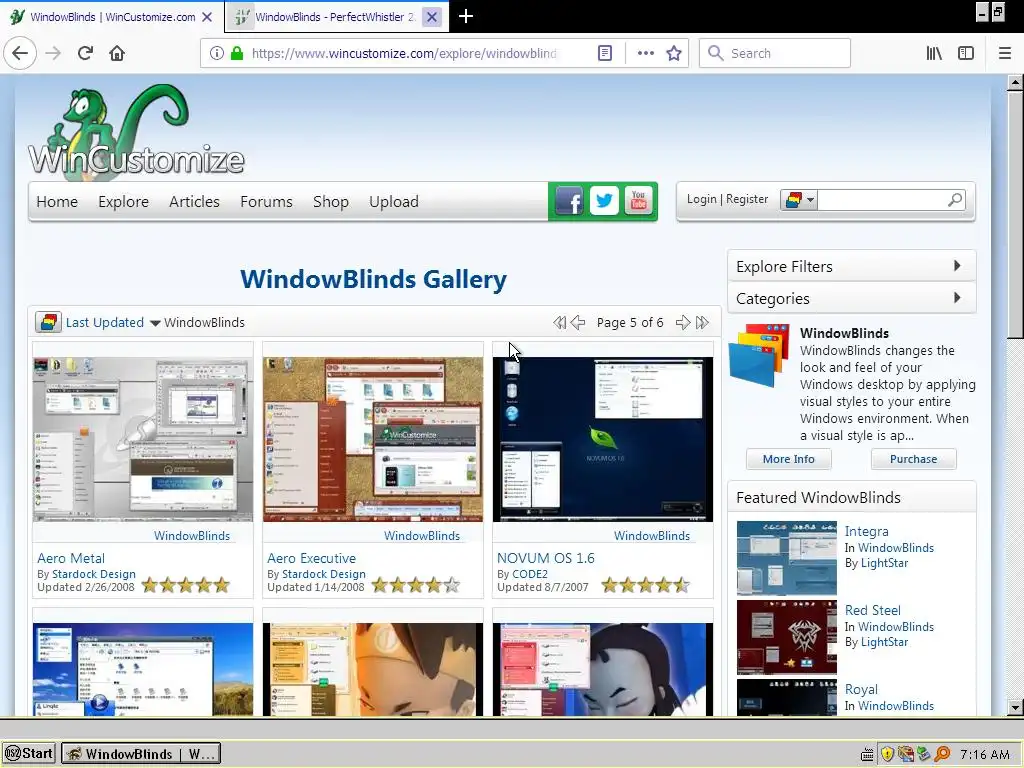
Task: Open Stardock Design author under Aero Metal
Action: tap(93, 574)
